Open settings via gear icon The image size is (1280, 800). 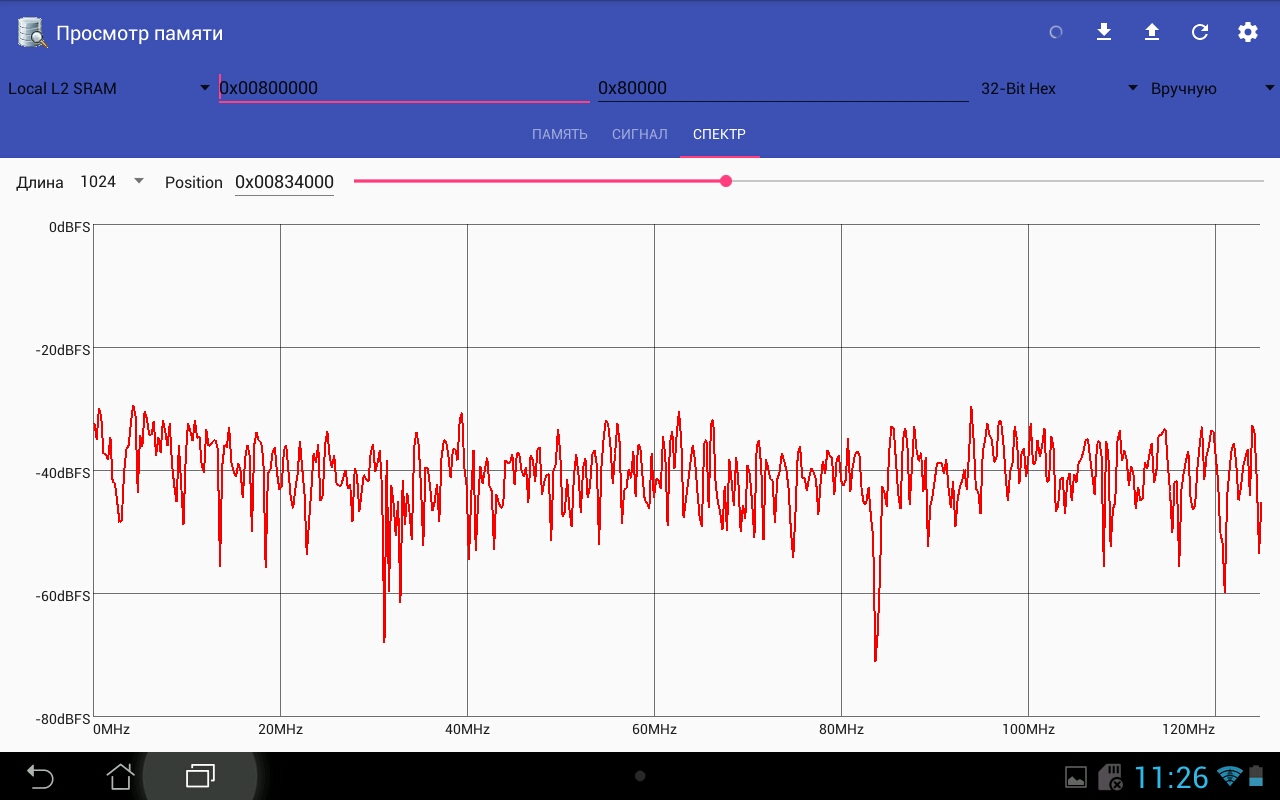(1248, 32)
